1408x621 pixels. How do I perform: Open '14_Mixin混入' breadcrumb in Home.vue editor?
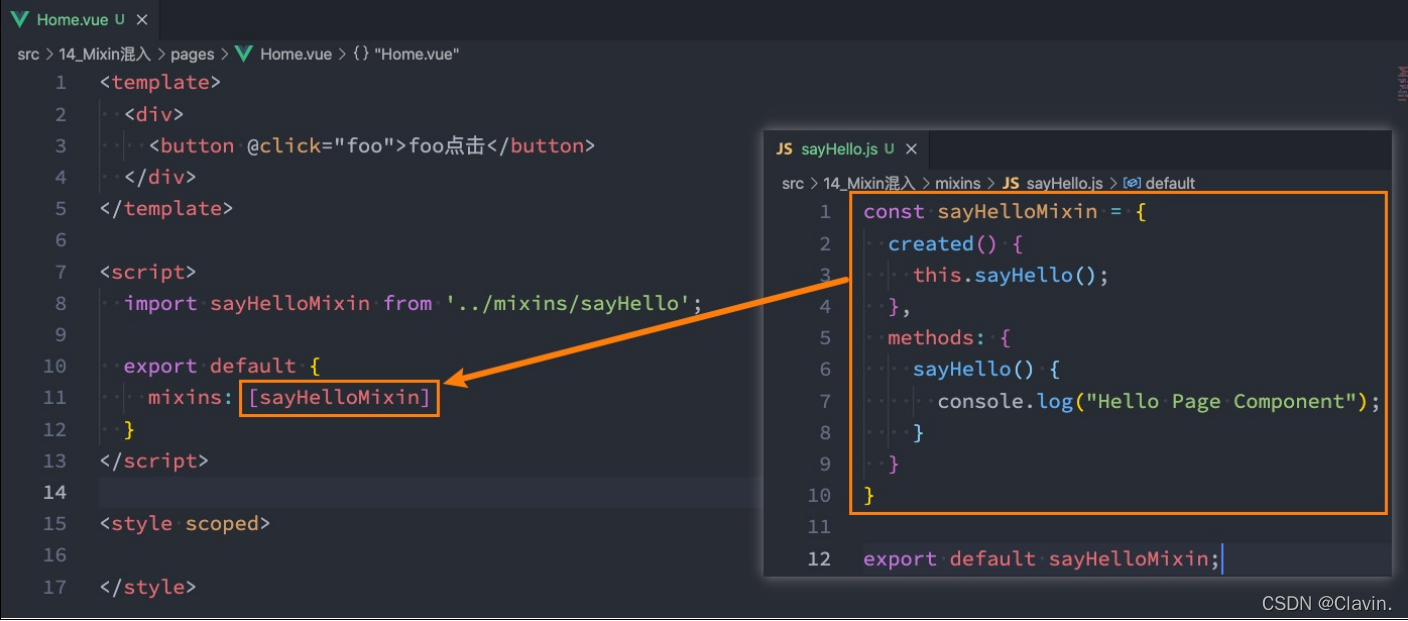(x=104, y=54)
